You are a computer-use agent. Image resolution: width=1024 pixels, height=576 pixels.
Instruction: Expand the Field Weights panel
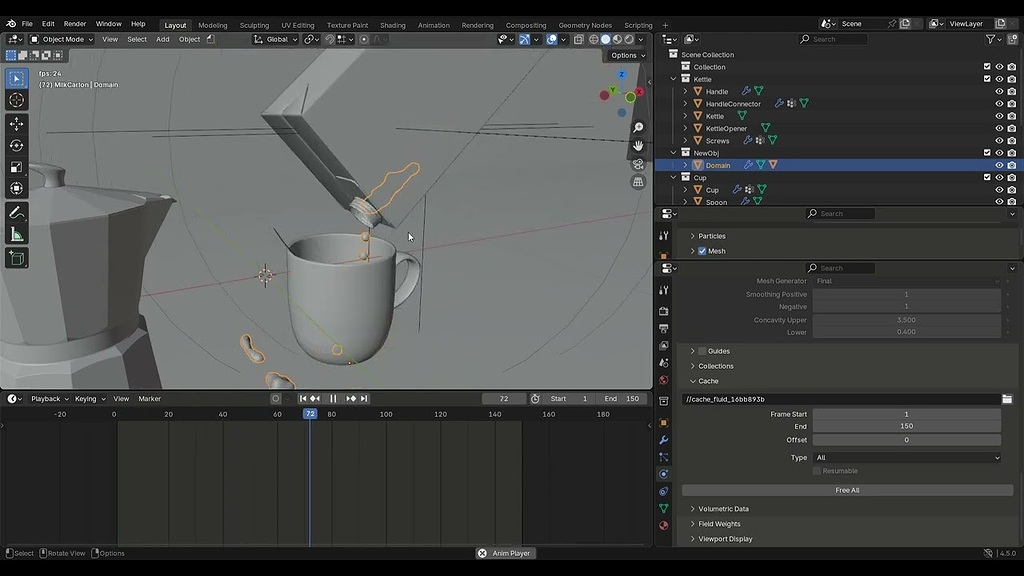tap(719, 524)
